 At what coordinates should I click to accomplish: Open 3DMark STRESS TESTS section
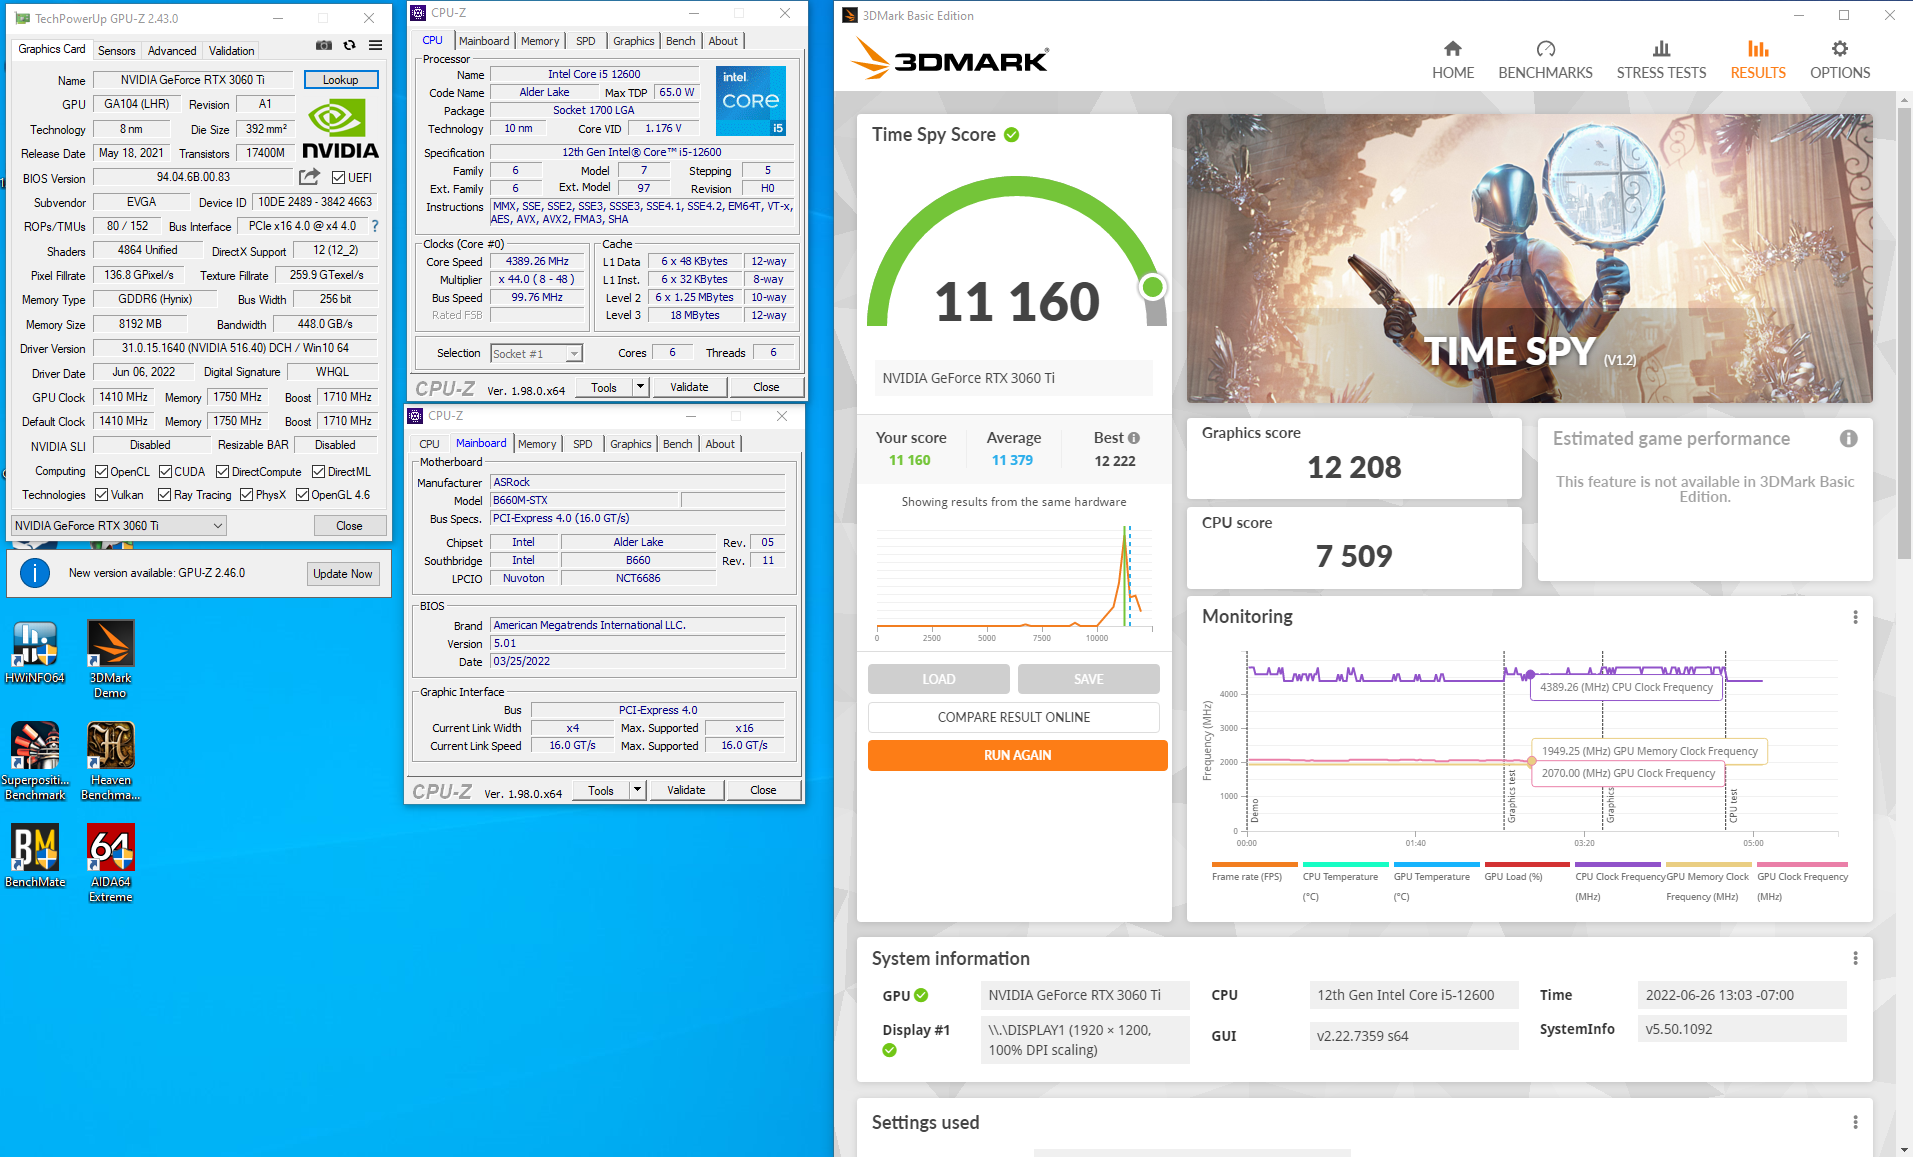coord(1661,60)
